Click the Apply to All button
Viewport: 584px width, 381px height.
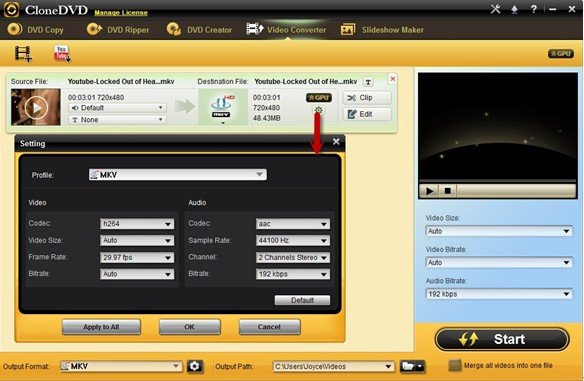(101, 327)
